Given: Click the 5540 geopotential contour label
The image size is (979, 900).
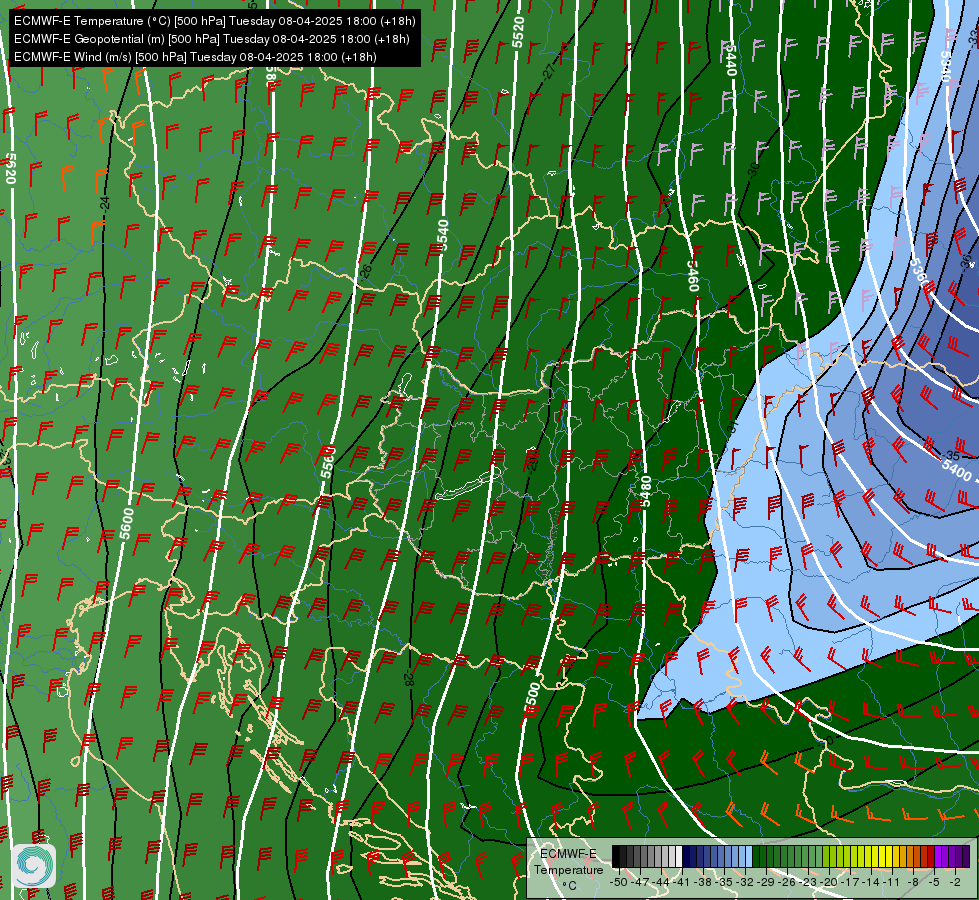Looking at the screenshot, I should coord(443,235).
